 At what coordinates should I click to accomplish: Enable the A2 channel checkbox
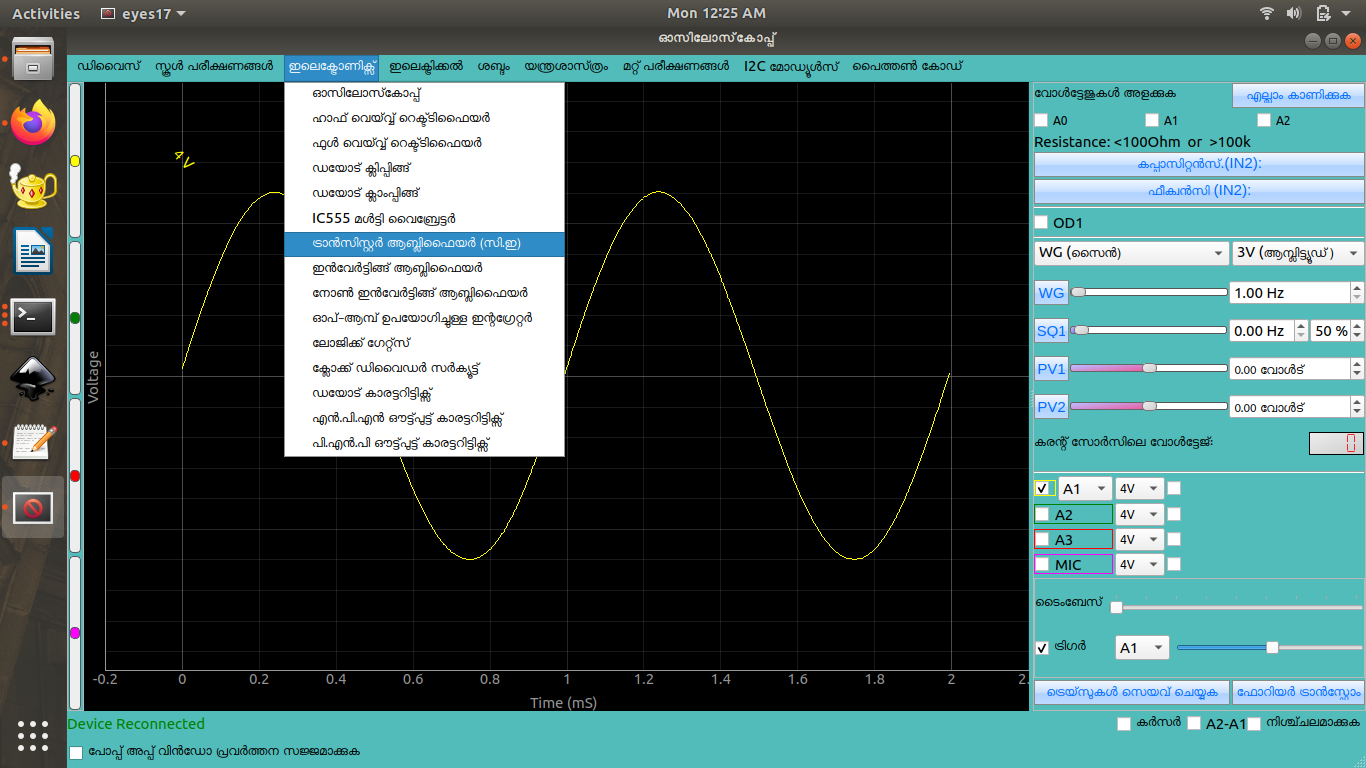pyautogui.click(x=1042, y=514)
